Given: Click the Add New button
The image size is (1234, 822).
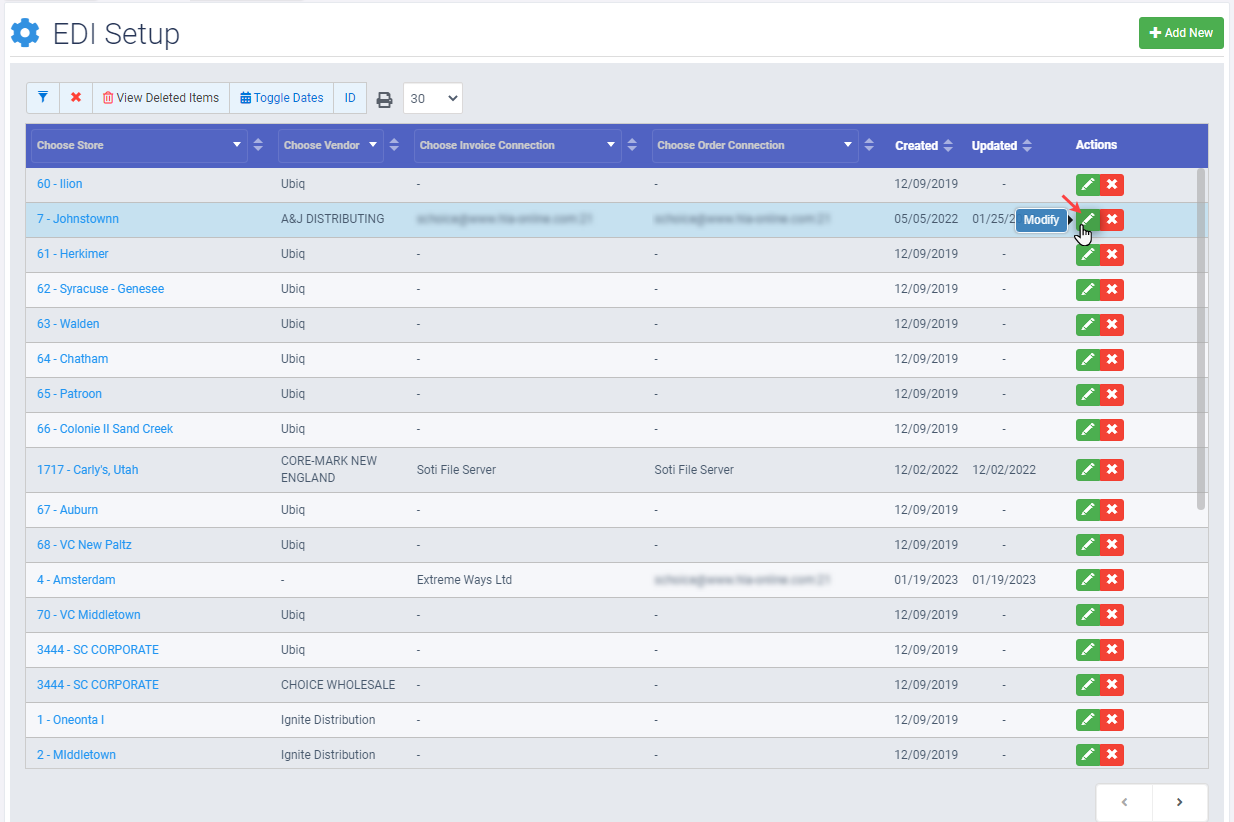Looking at the screenshot, I should [1181, 33].
